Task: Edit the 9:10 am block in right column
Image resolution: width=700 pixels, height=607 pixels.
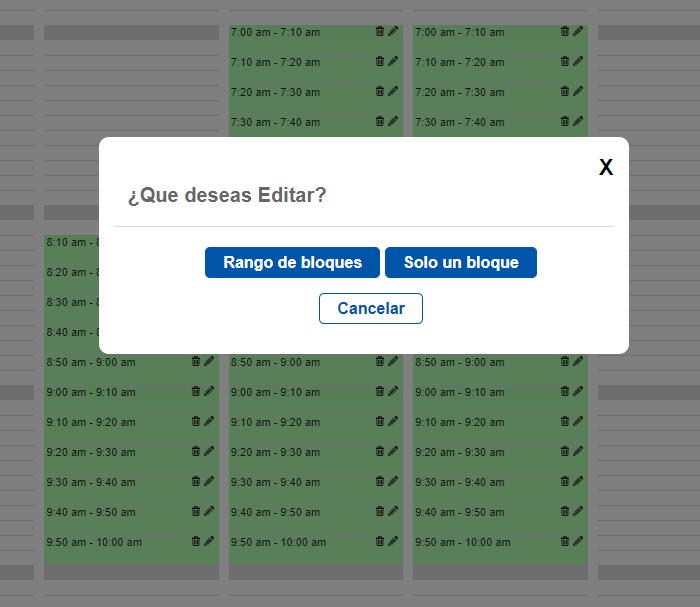Action: pos(578,421)
